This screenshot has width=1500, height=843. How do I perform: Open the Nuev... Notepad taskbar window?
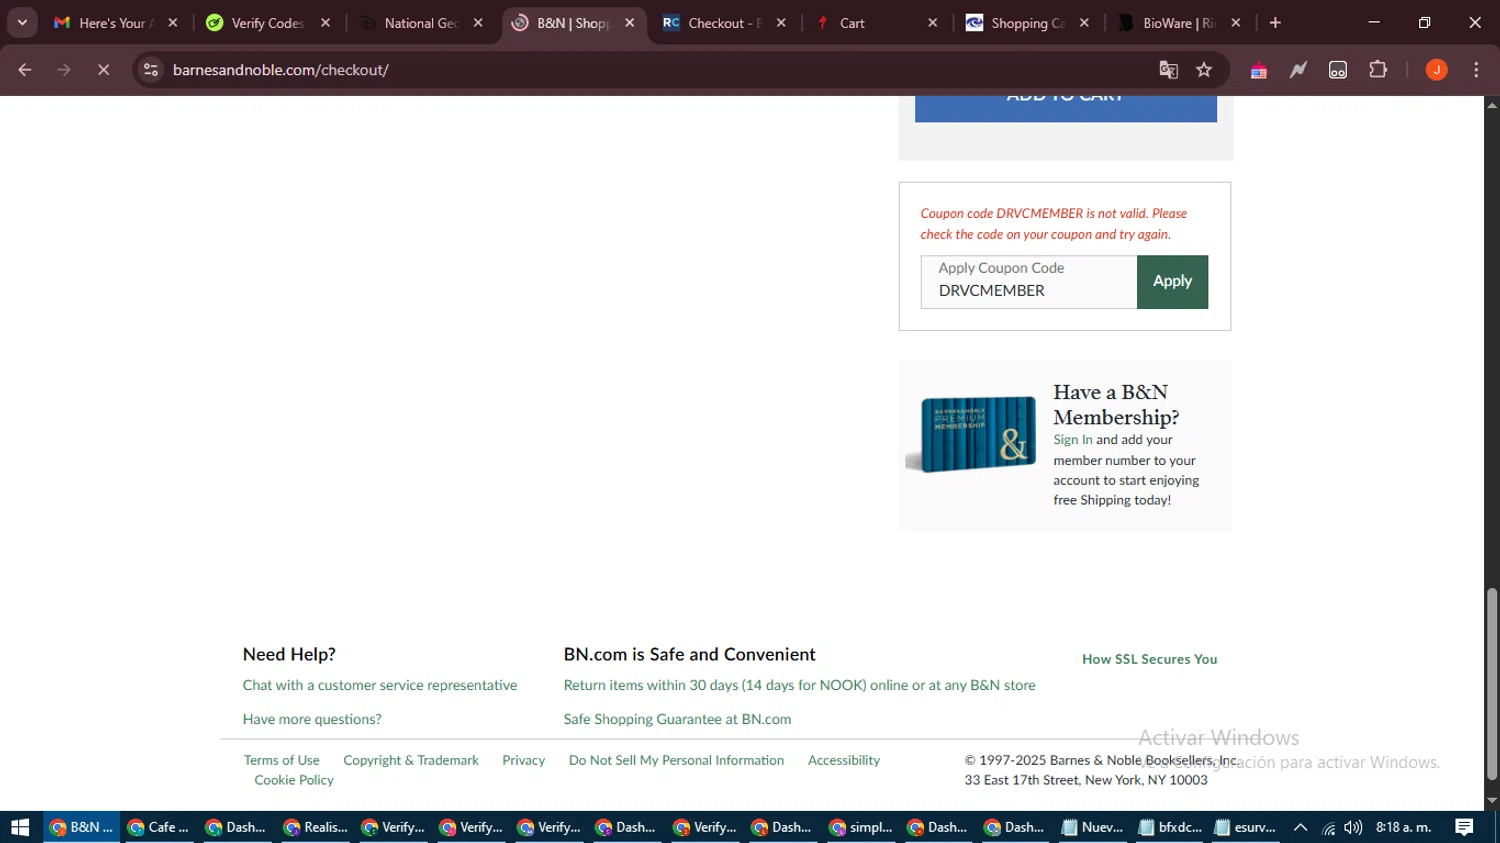tap(1093, 827)
